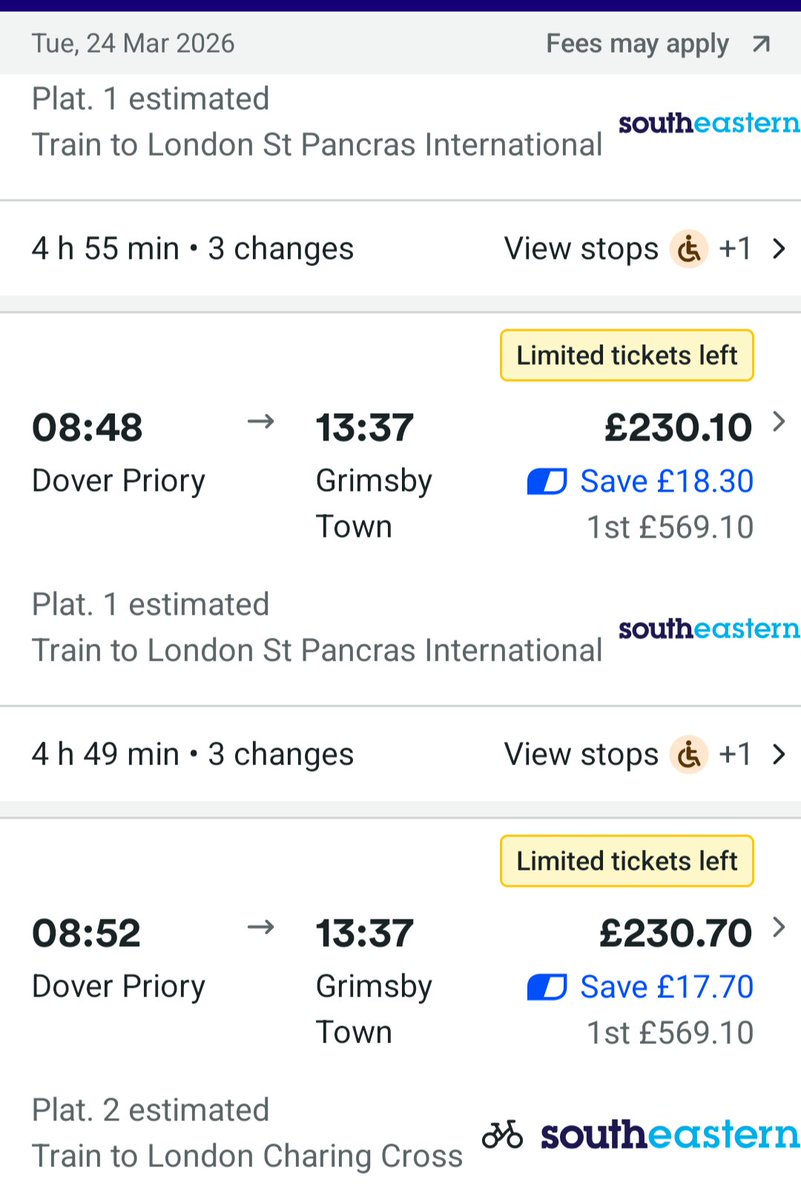Expand the £230.70 fare chevron
The height and width of the screenshot is (1199, 801).
(x=780, y=929)
